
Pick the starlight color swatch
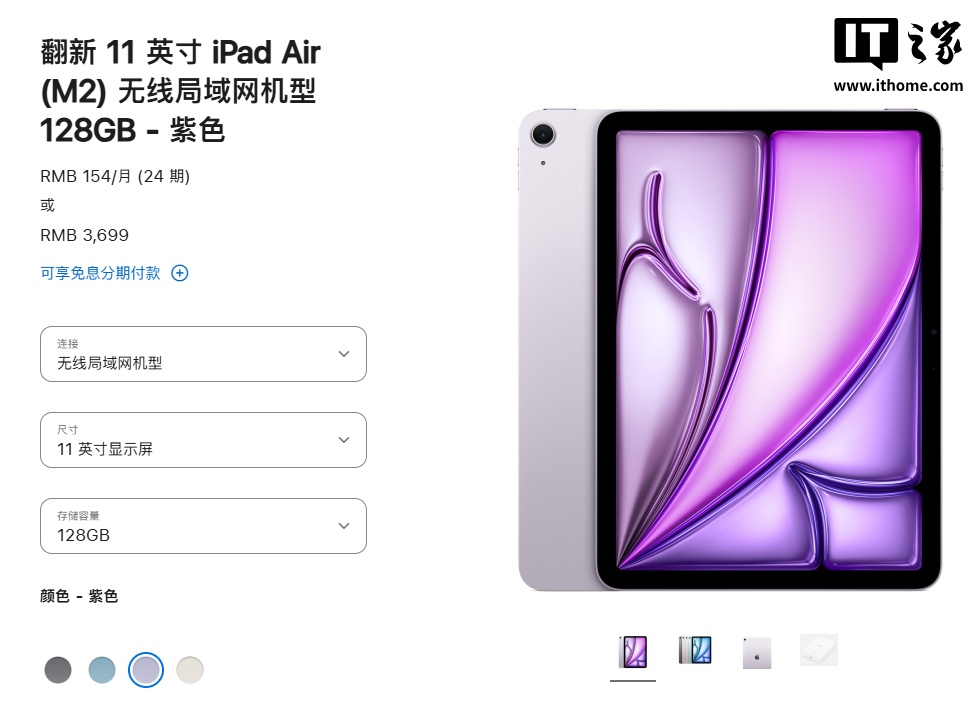[190, 670]
